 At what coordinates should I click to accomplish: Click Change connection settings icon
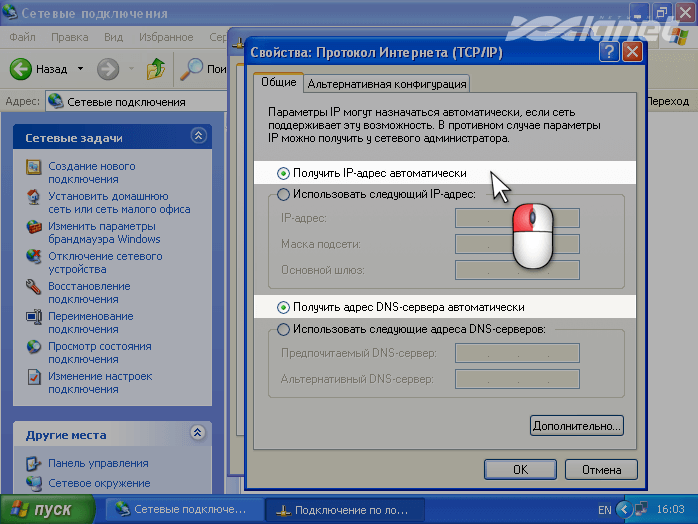pos(33,377)
